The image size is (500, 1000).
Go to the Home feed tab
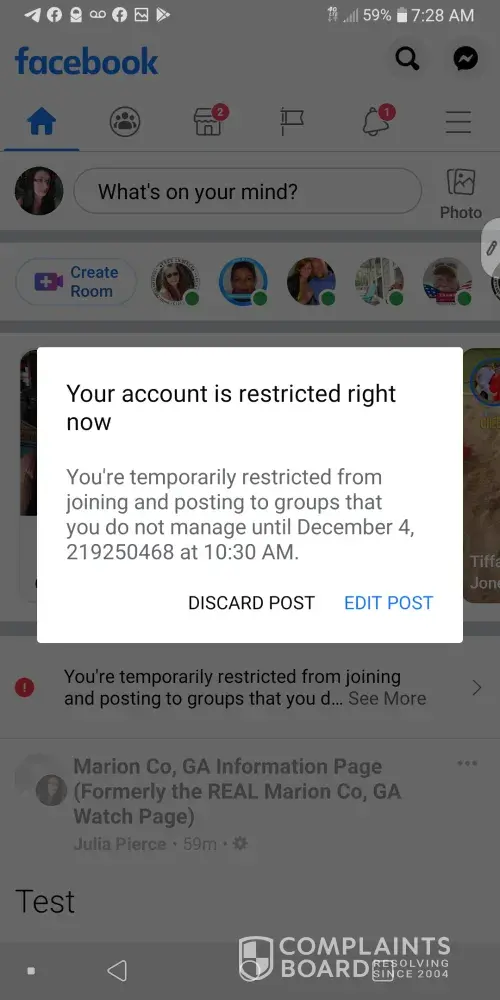point(41,121)
